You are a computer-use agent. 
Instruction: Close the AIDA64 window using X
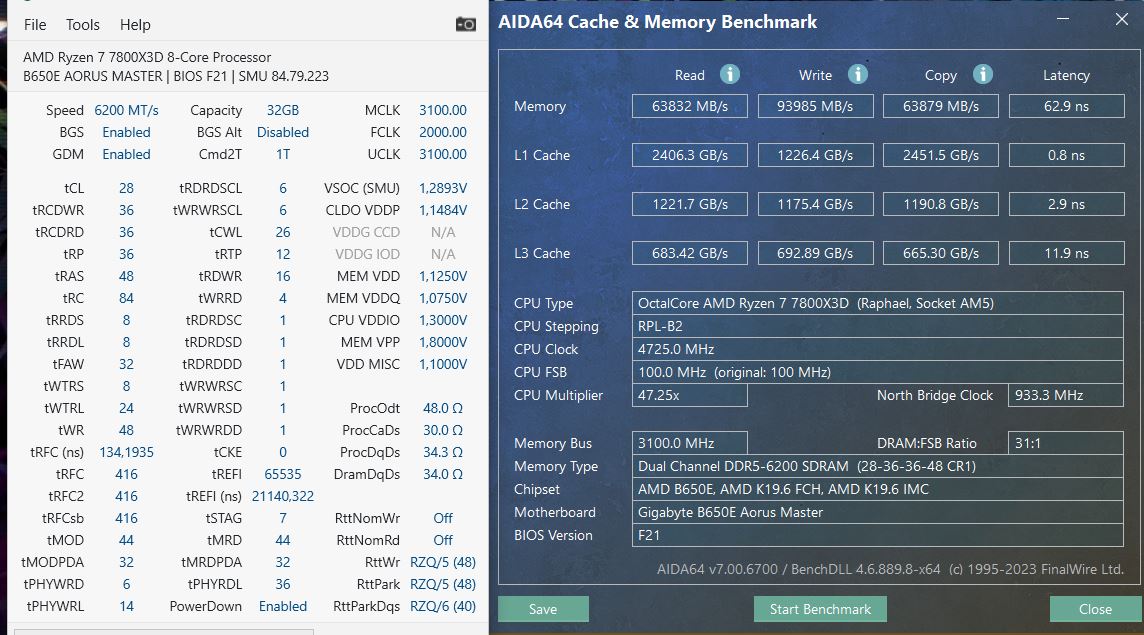[x=1122, y=20]
